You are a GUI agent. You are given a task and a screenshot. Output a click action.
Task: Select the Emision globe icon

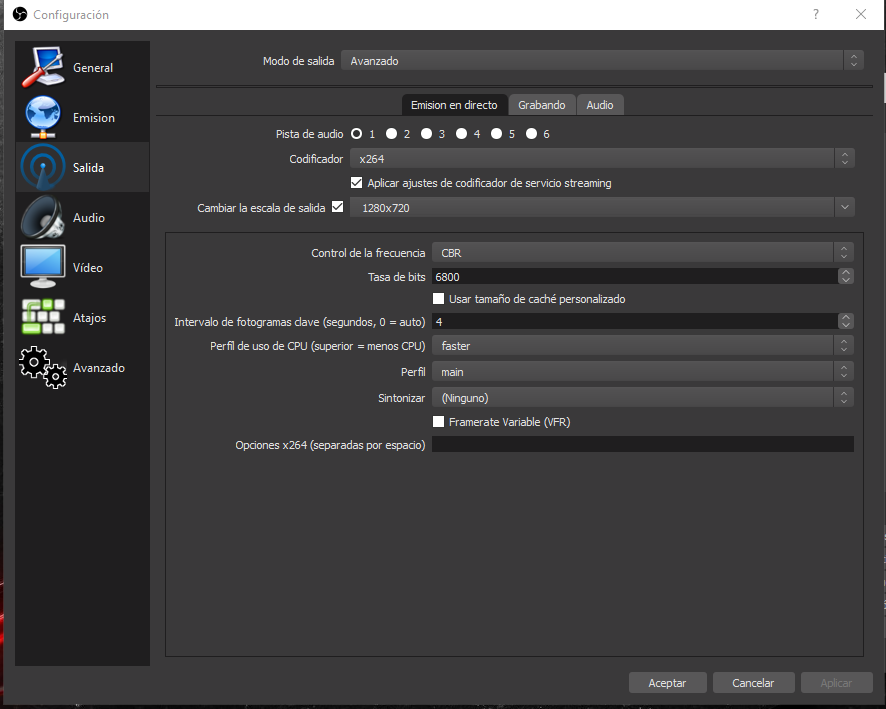pyautogui.click(x=43, y=117)
